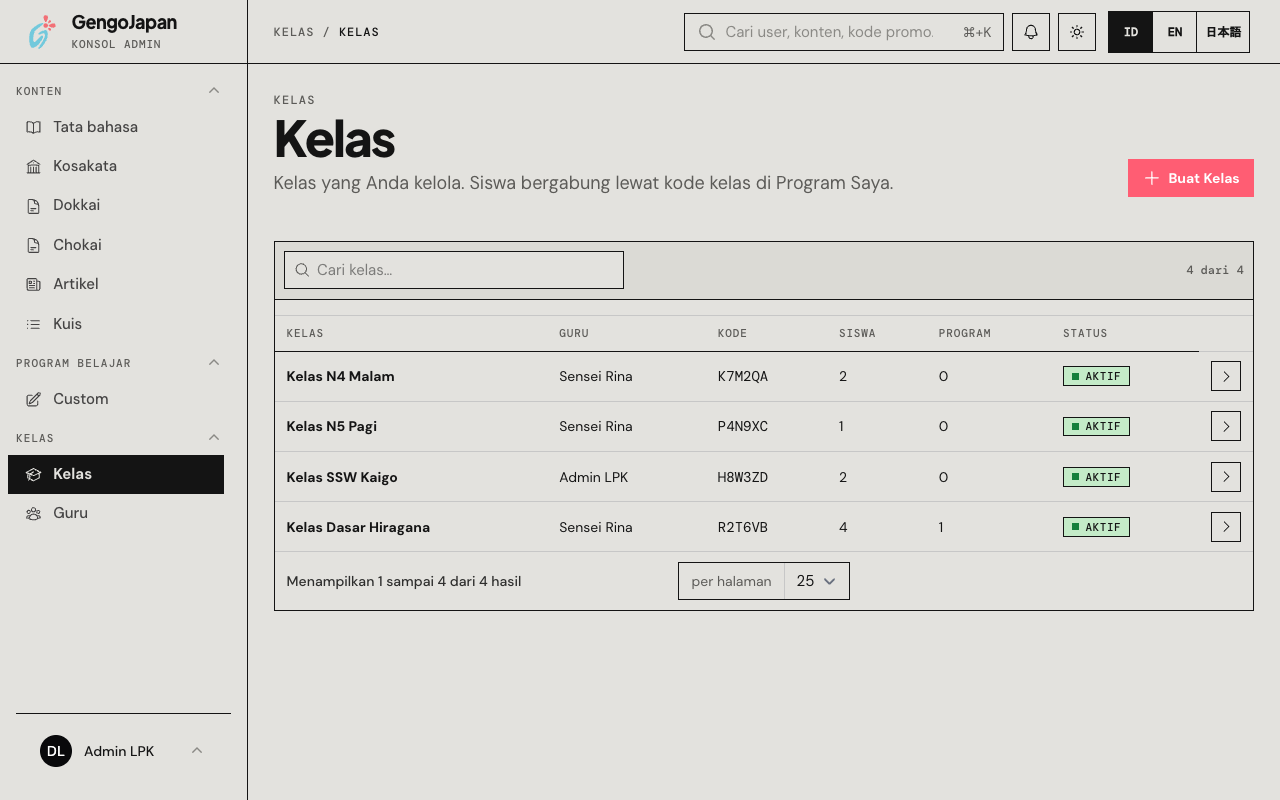Image resolution: width=1280 pixels, height=800 pixels.
Task: Click the Cari kelas magnifier icon
Action: [x=302, y=270]
